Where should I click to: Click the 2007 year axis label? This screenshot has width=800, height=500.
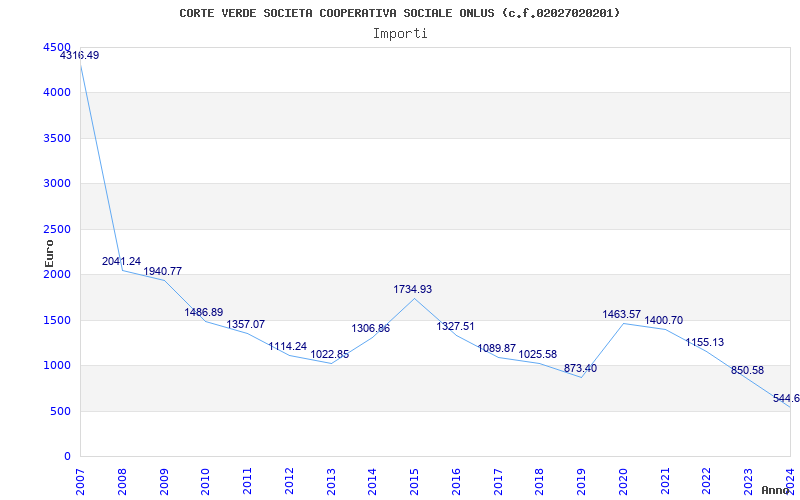80,482
